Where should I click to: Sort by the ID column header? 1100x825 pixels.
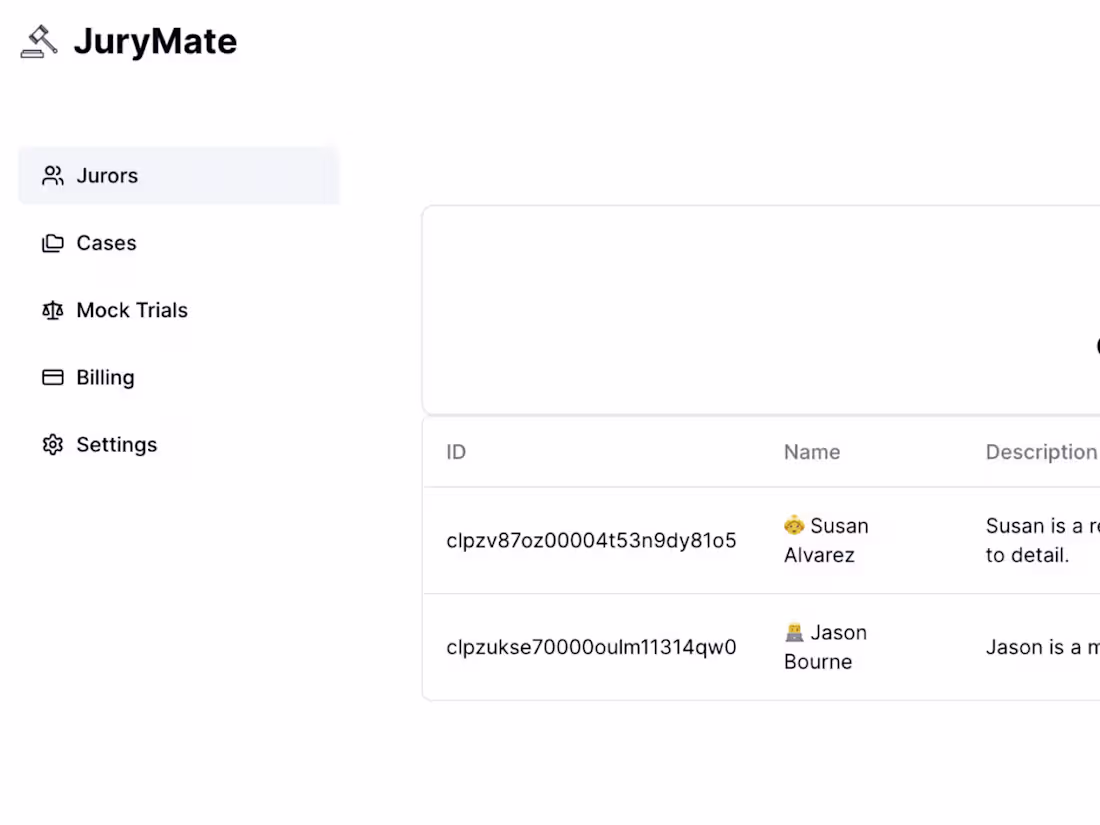pyautogui.click(x=455, y=452)
